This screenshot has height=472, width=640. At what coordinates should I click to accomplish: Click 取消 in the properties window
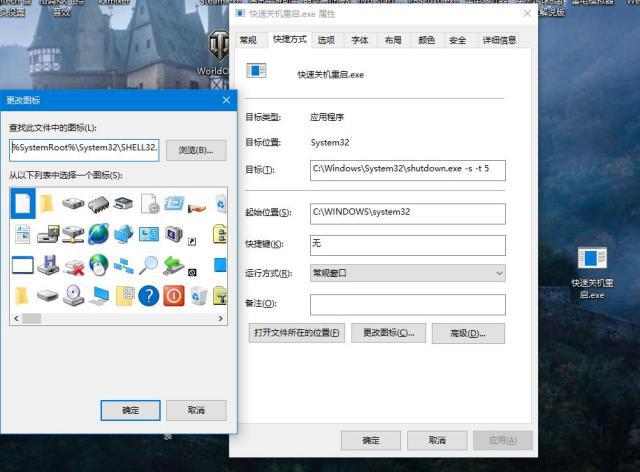pyautogui.click(x=437, y=440)
